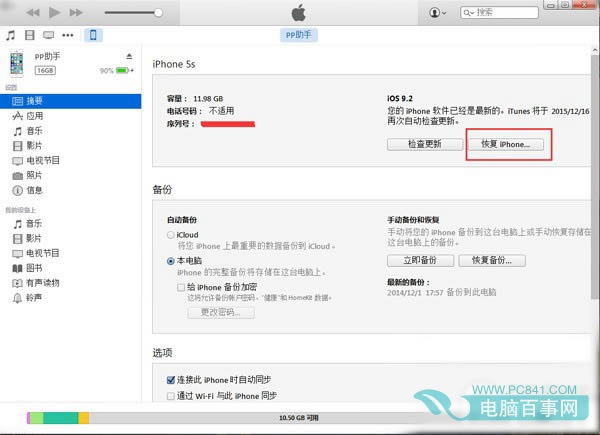
Task: Click the iOS 9.2 version label
Action: pyautogui.click(x=400, y=99)
